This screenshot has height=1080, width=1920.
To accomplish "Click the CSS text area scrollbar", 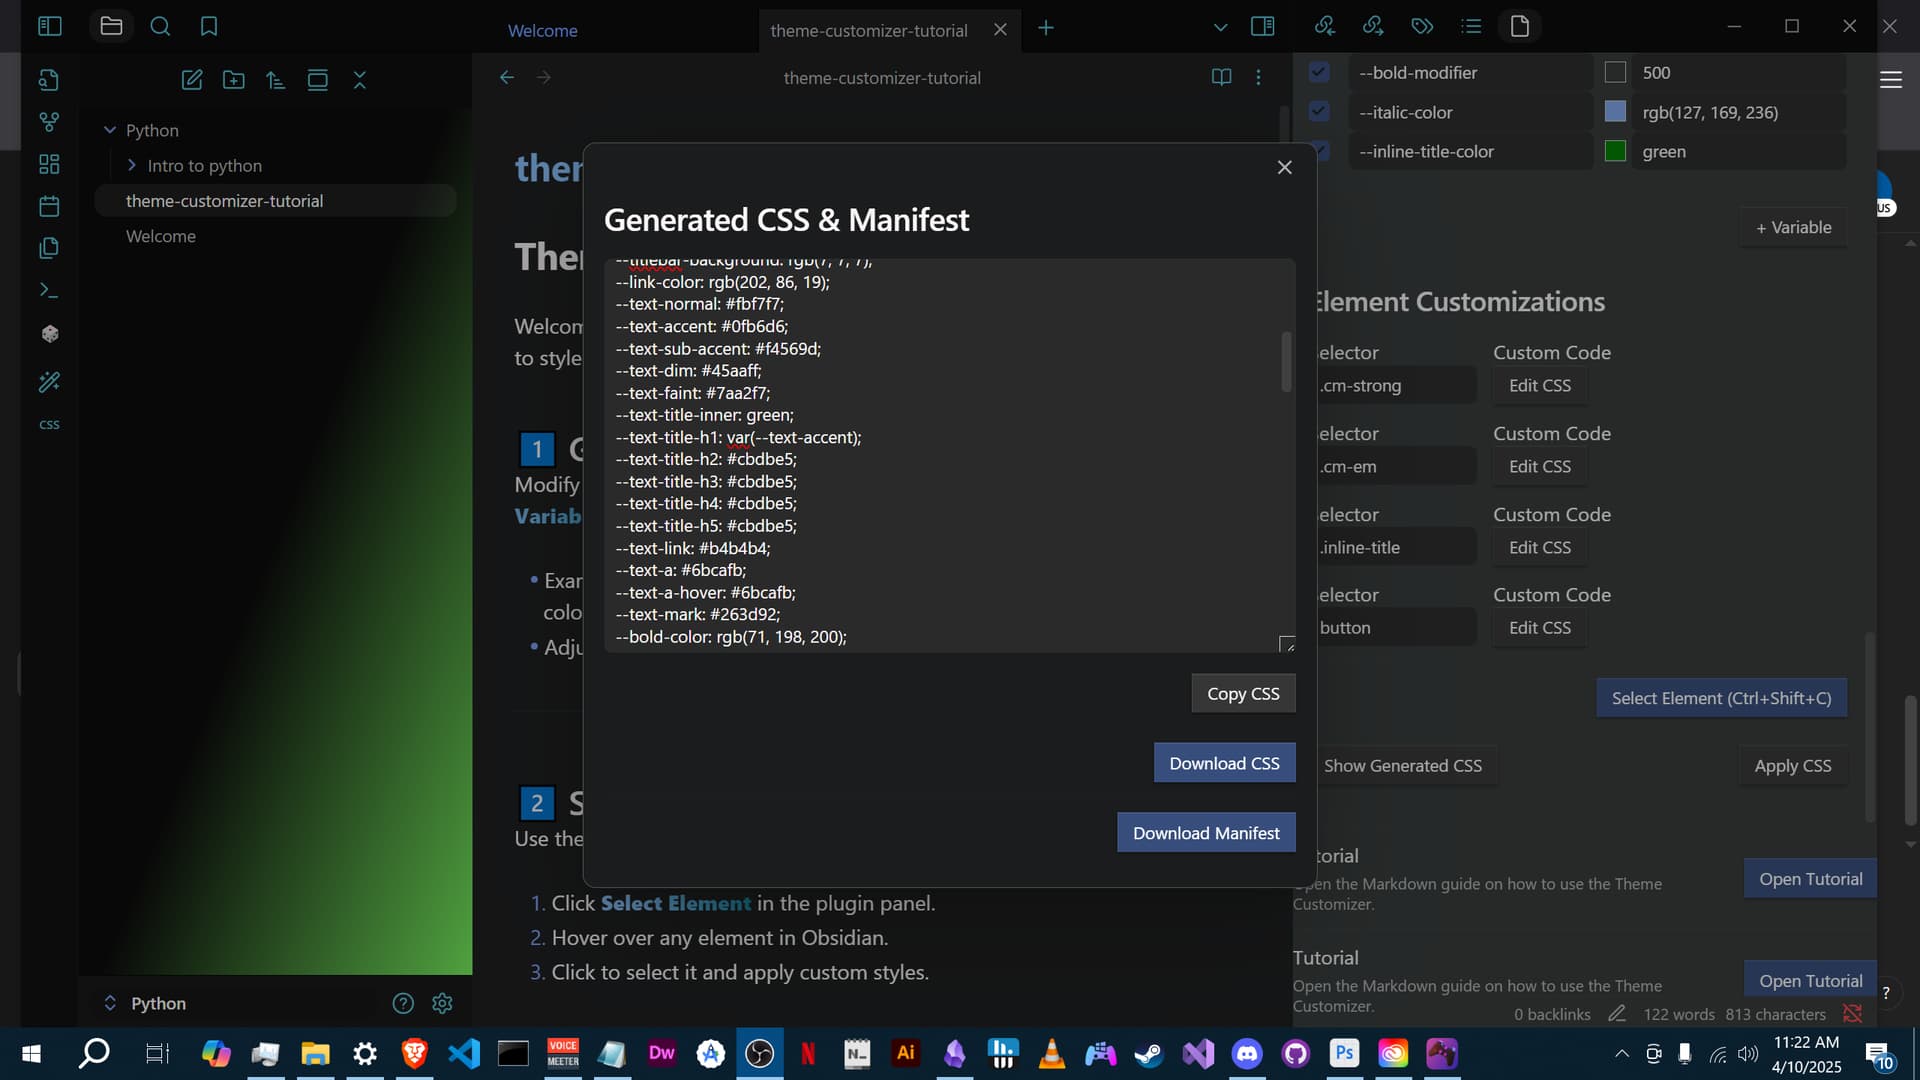I will pyautogui.click(x=1286, y=362).
